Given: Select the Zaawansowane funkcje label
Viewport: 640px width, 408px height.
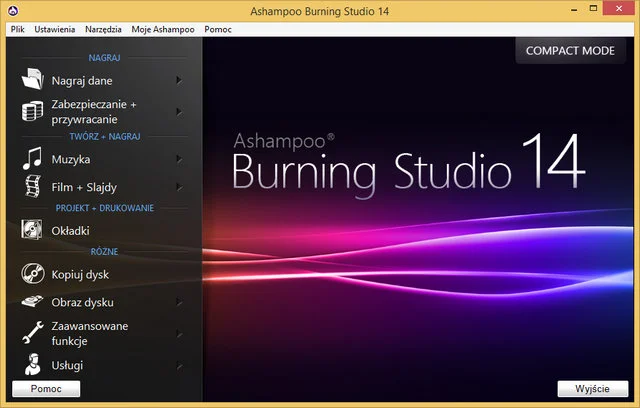Looking at the screenshot, I should click(90, 334).
